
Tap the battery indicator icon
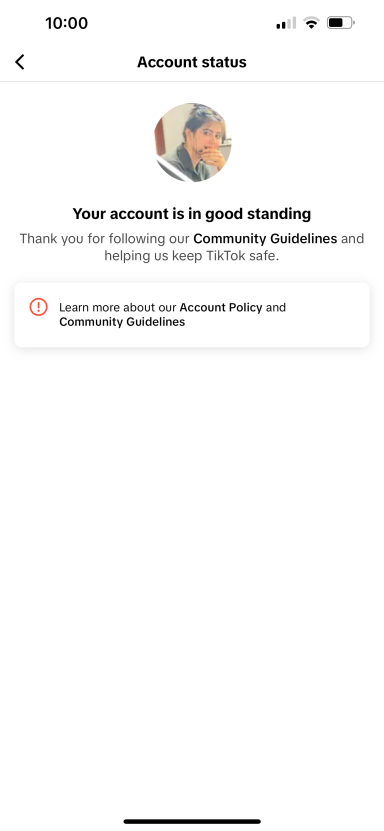341,23
